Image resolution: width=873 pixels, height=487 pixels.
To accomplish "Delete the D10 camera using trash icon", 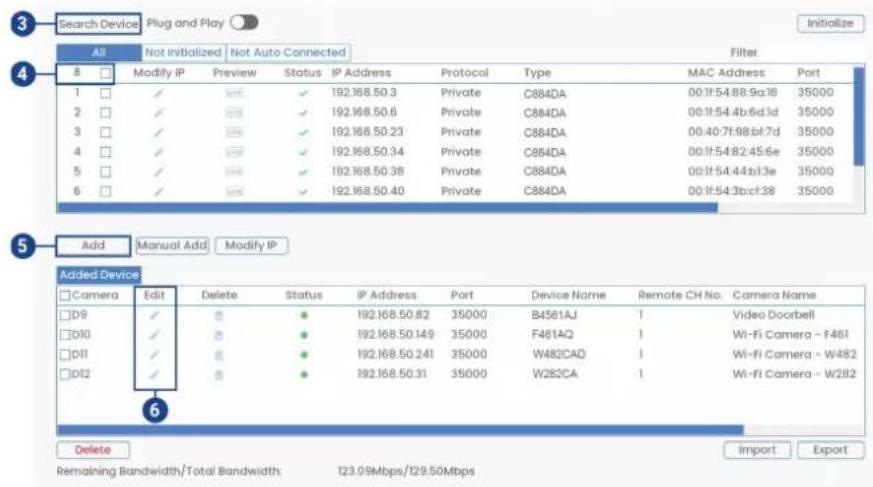I will coord(219,335).
